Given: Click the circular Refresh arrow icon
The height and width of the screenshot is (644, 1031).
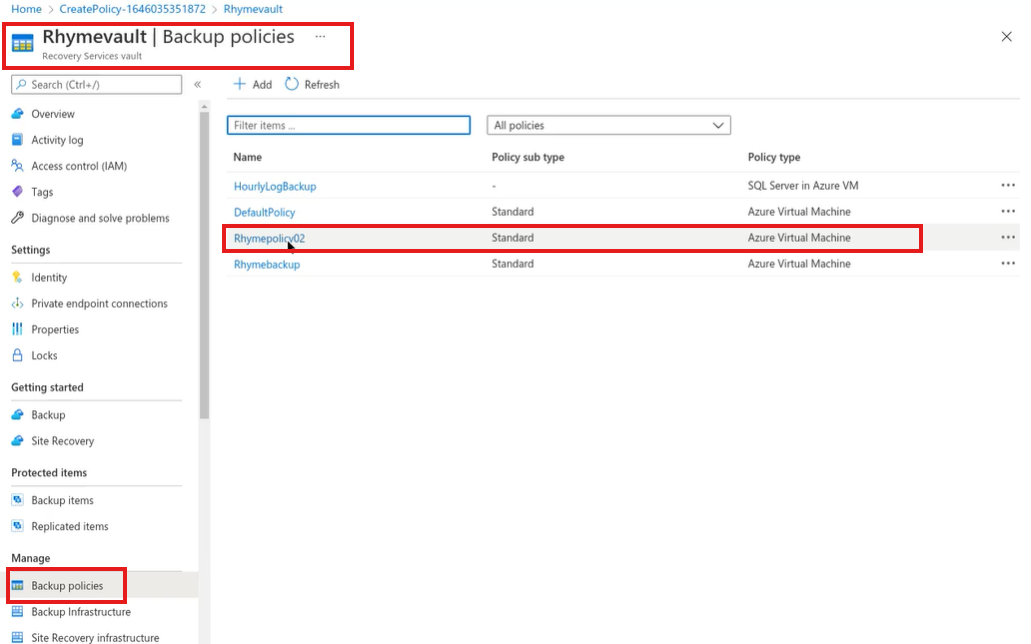Looking at the screenshot, I should (292, 84).
